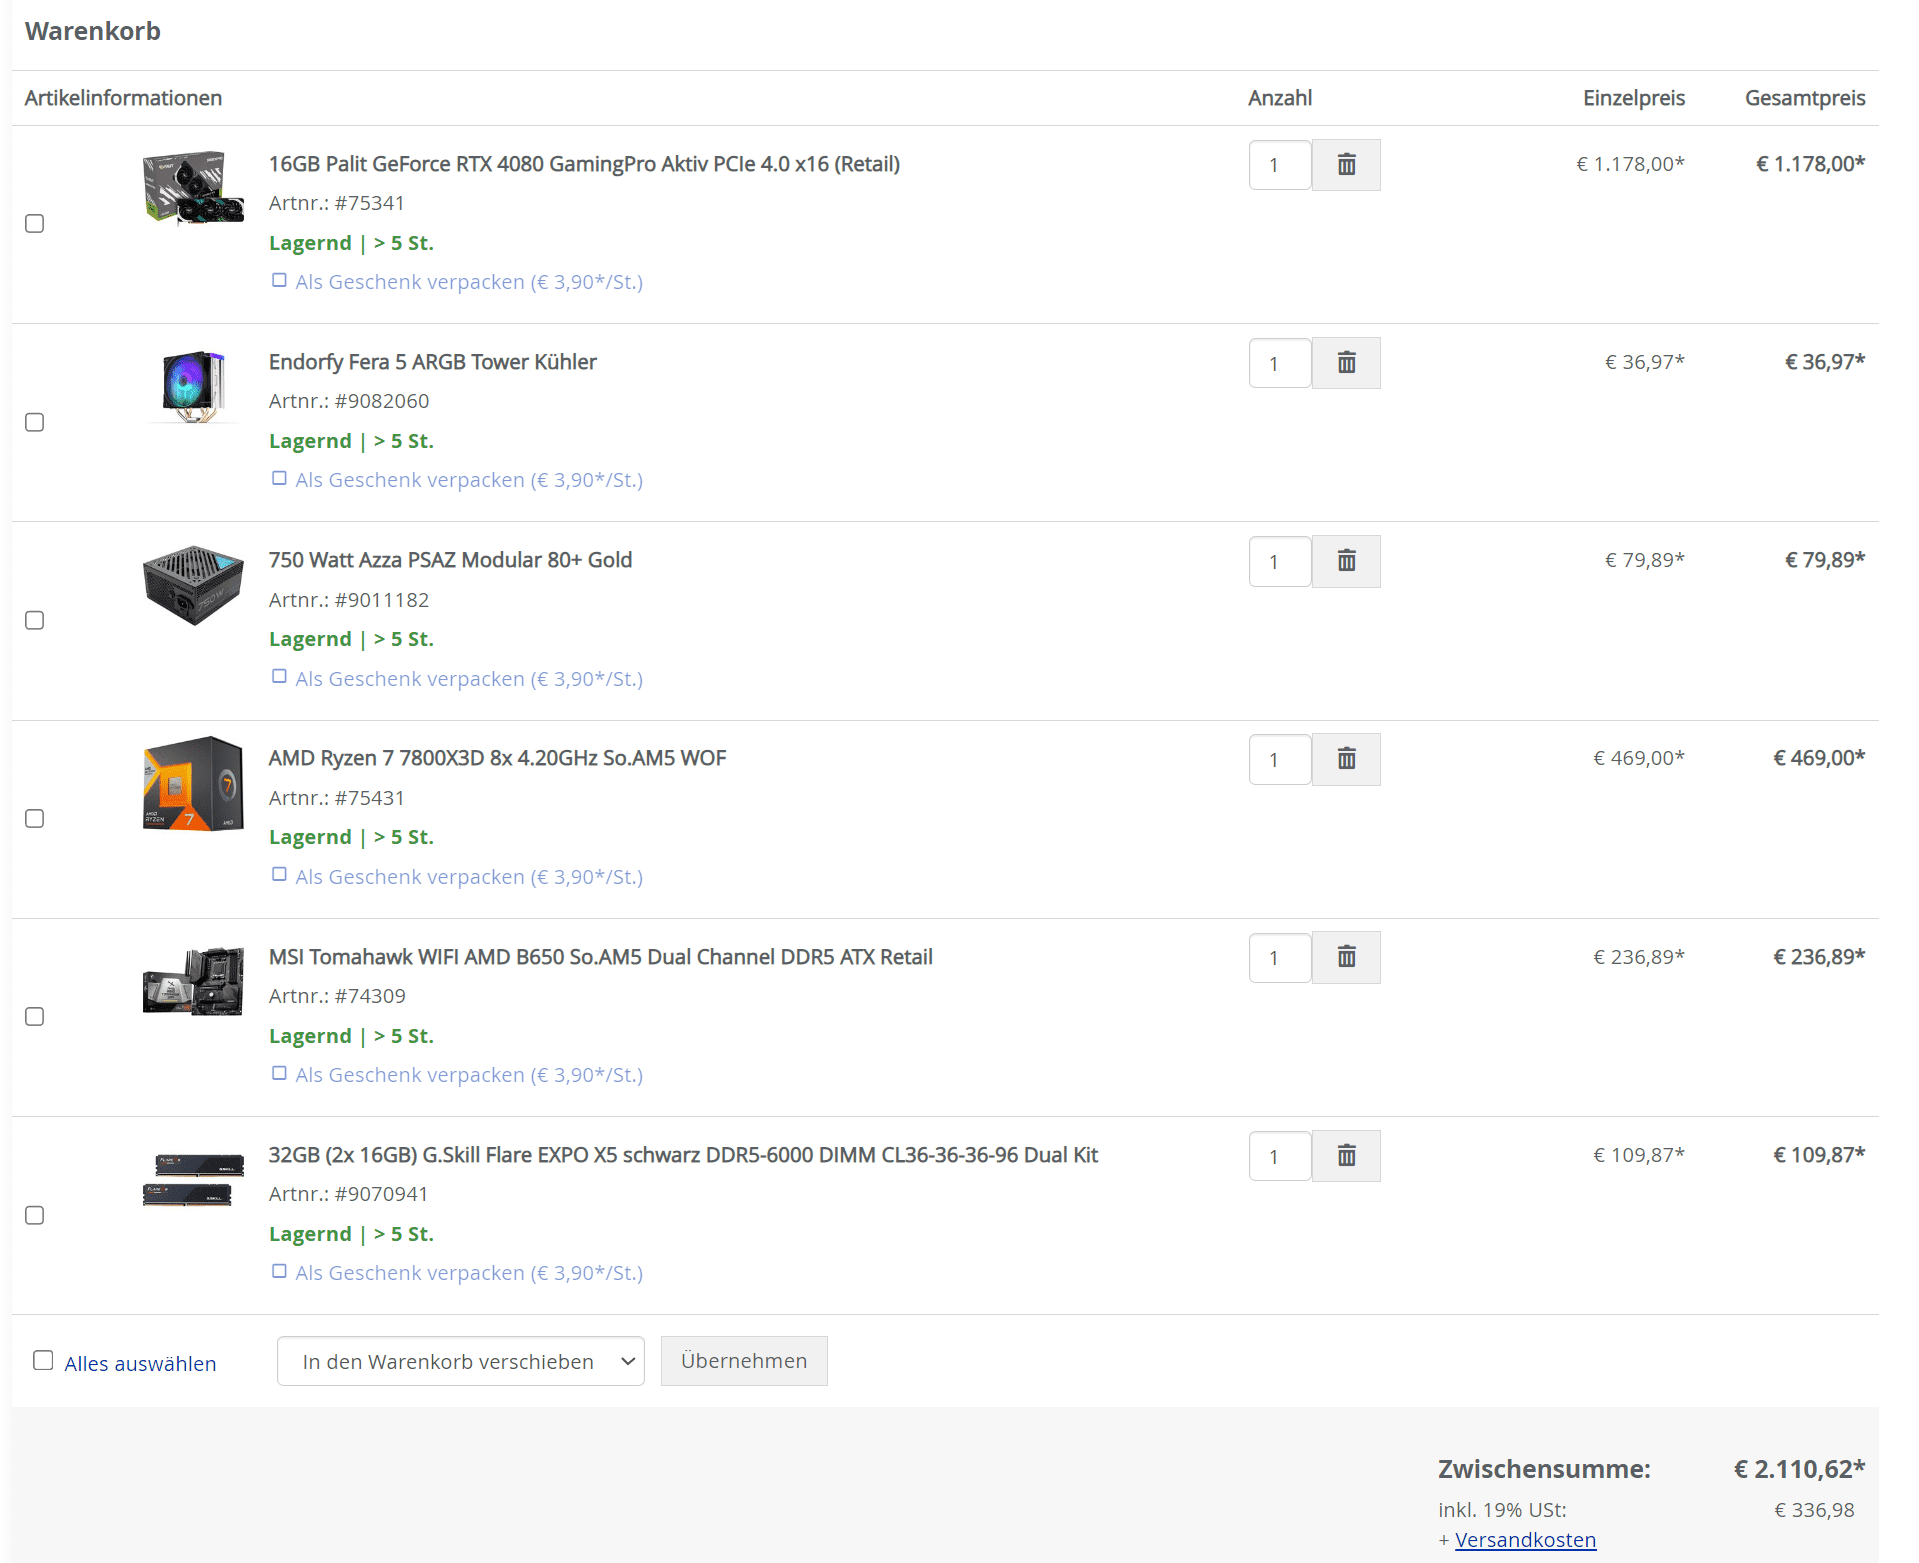The height and width of the screenshot is (1563, 1919).
Task: Open the MSI Tomahawk WIFI AMD B650 title
Action: point(600,957)
